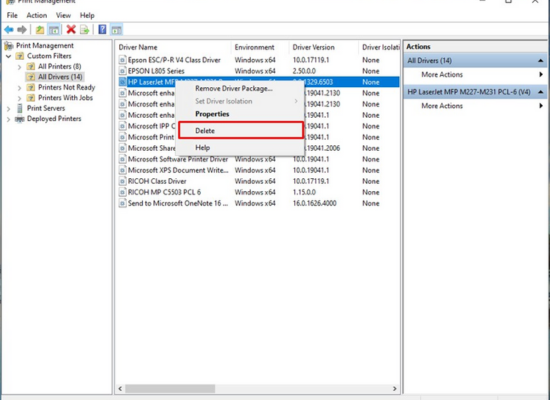Open More Actions under All Drivers (14)
This screenshot has width=550, height=400.
(442, 74)
